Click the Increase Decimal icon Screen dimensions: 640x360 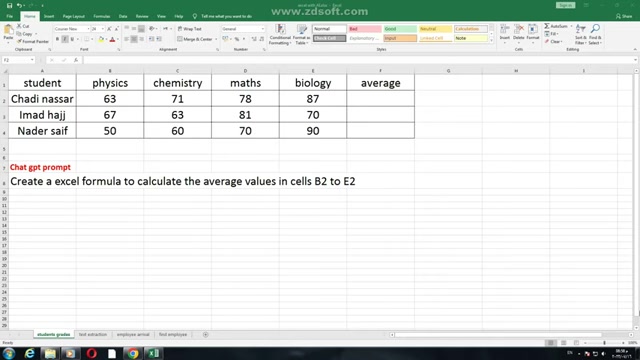(x=254, y=39)
